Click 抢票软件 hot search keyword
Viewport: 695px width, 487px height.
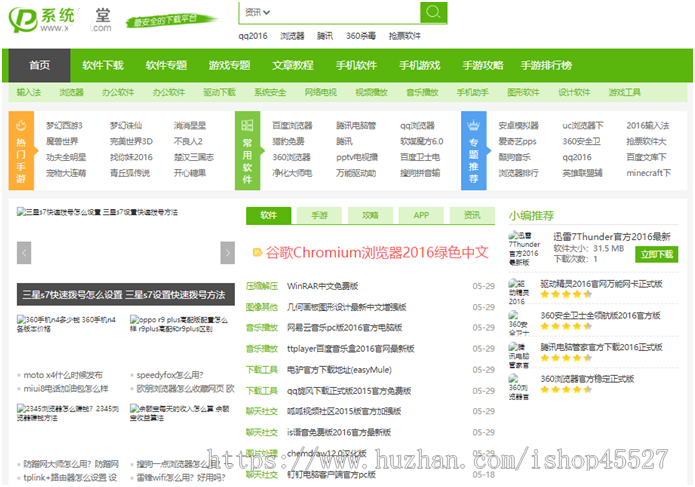coord(405,36)
